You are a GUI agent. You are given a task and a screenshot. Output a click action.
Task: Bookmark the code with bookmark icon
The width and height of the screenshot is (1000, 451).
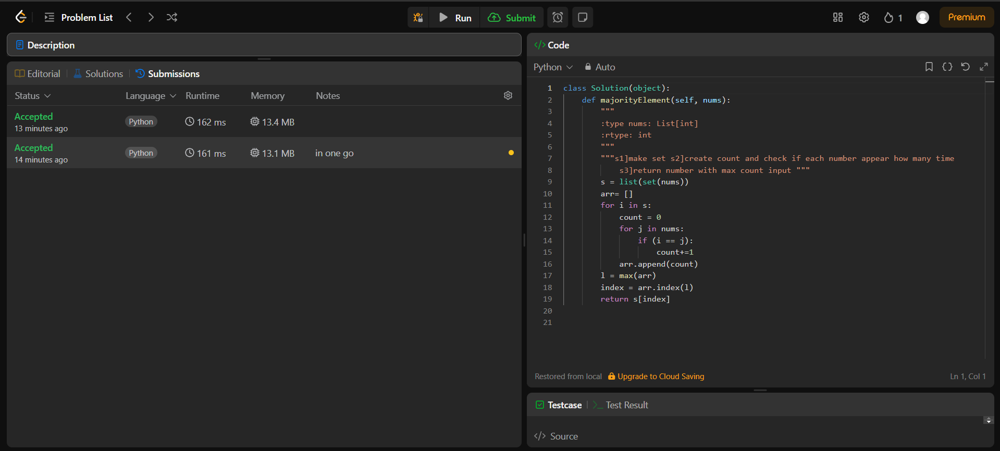click(929, 67)
